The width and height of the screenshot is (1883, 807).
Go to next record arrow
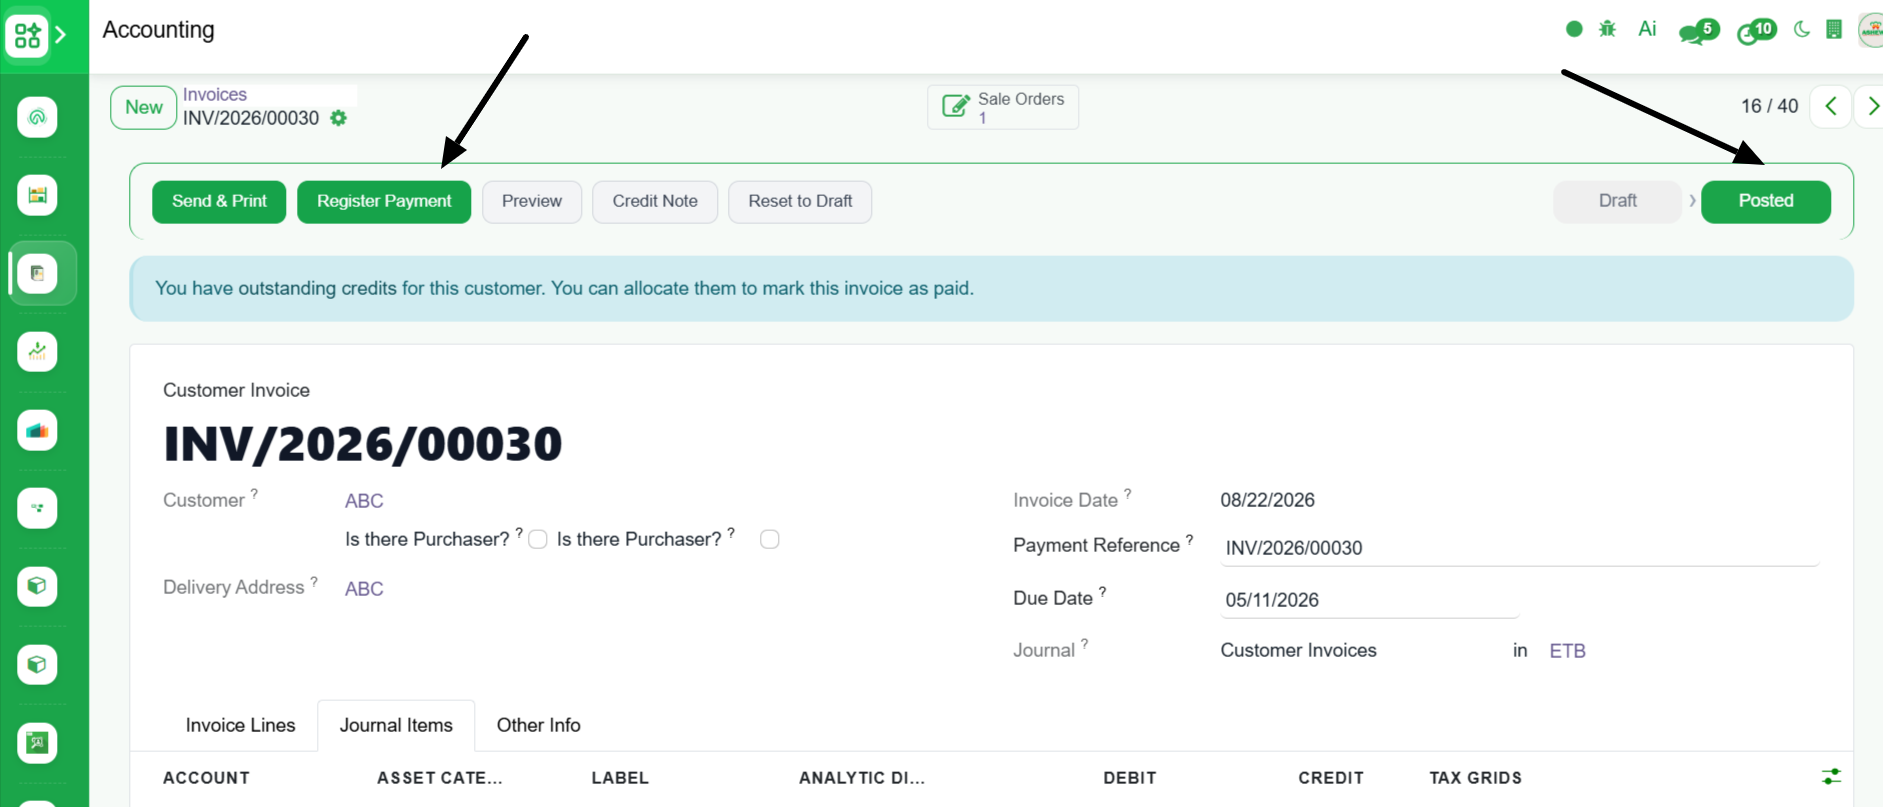(x=1870, y=106)
